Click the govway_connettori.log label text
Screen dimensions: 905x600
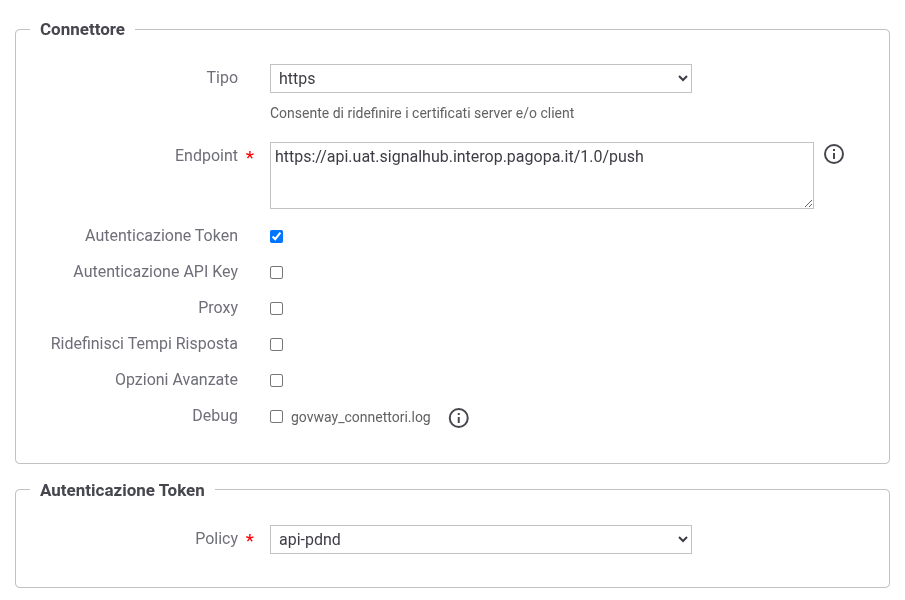coord(361,417)
